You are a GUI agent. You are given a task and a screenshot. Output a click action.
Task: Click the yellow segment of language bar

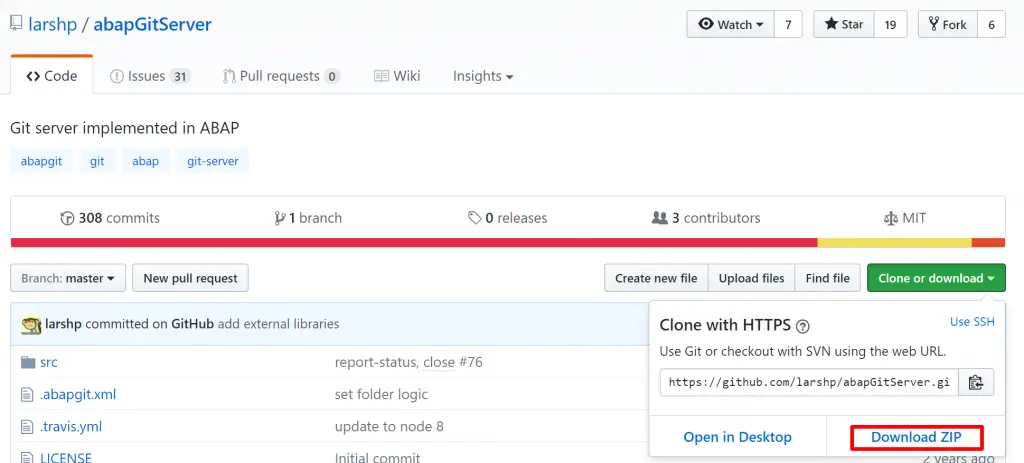(x=894, y=243)
